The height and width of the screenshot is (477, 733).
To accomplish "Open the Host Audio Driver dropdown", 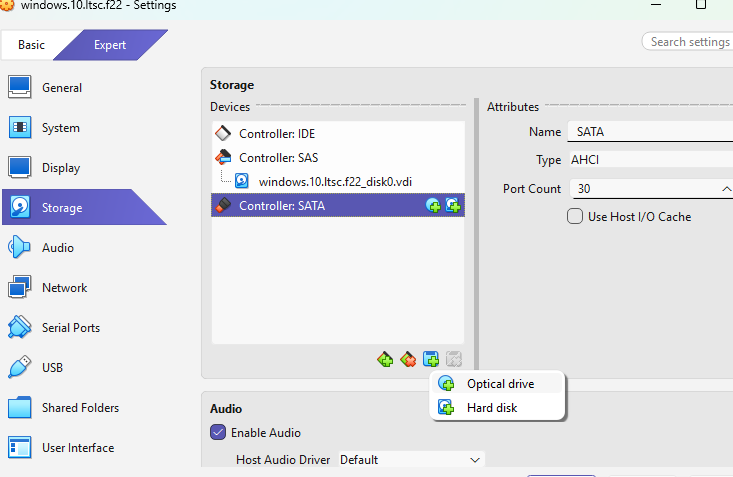I will pos(410,460).
